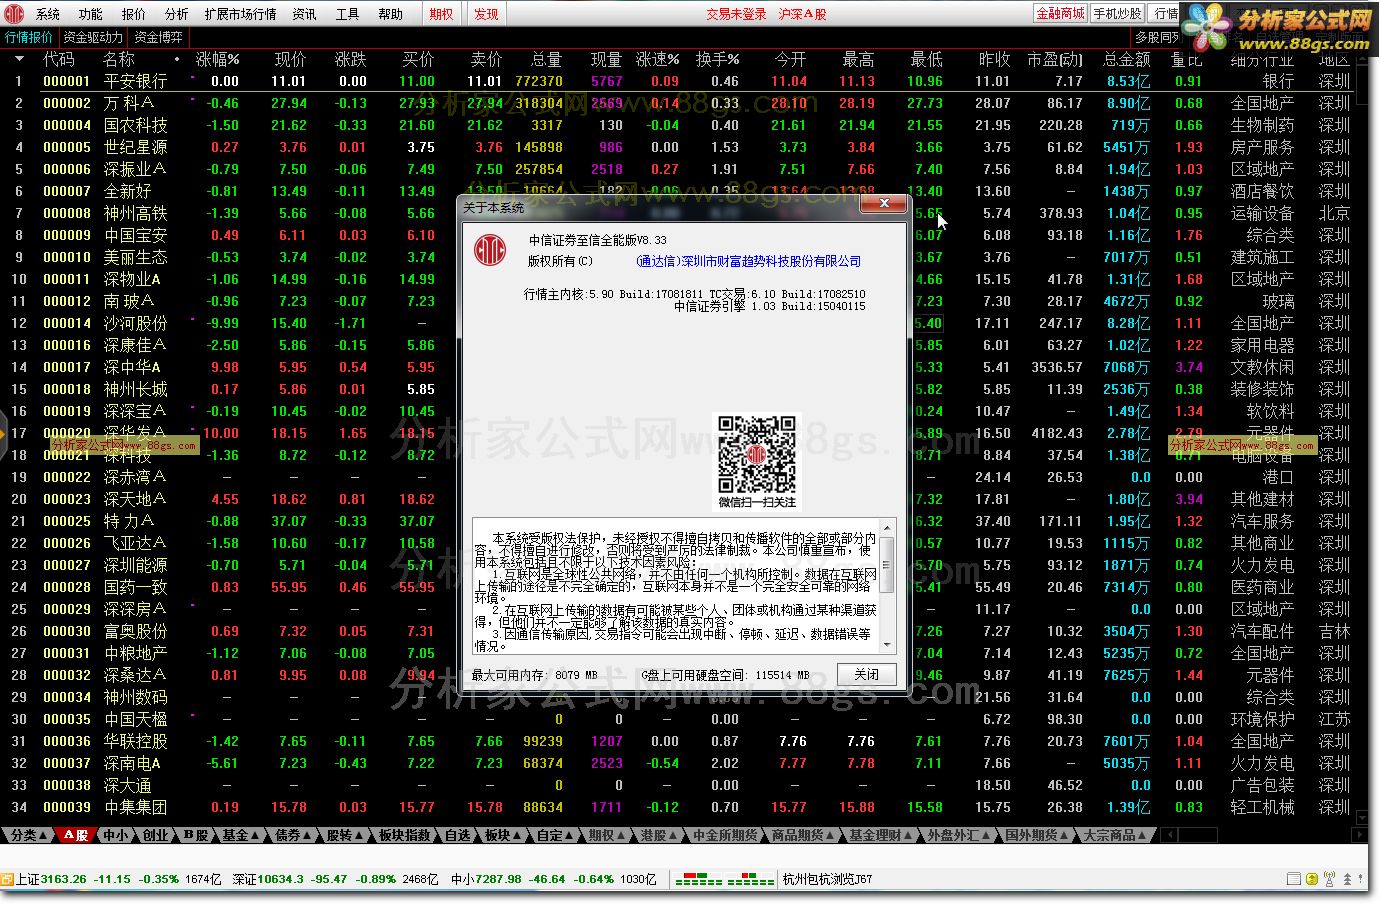Open the 系统 menu
Viewport: 1381px width, 904px height.
coord(48,14)
